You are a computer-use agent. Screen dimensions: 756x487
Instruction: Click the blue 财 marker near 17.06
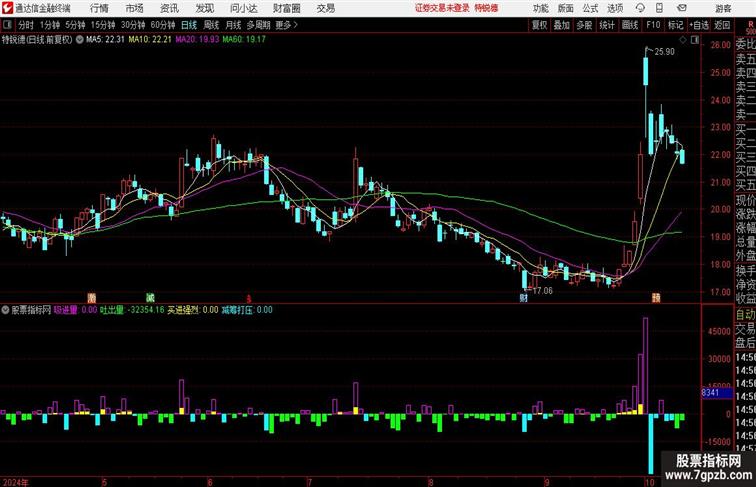pyautogui.click(x=524, y=298)
